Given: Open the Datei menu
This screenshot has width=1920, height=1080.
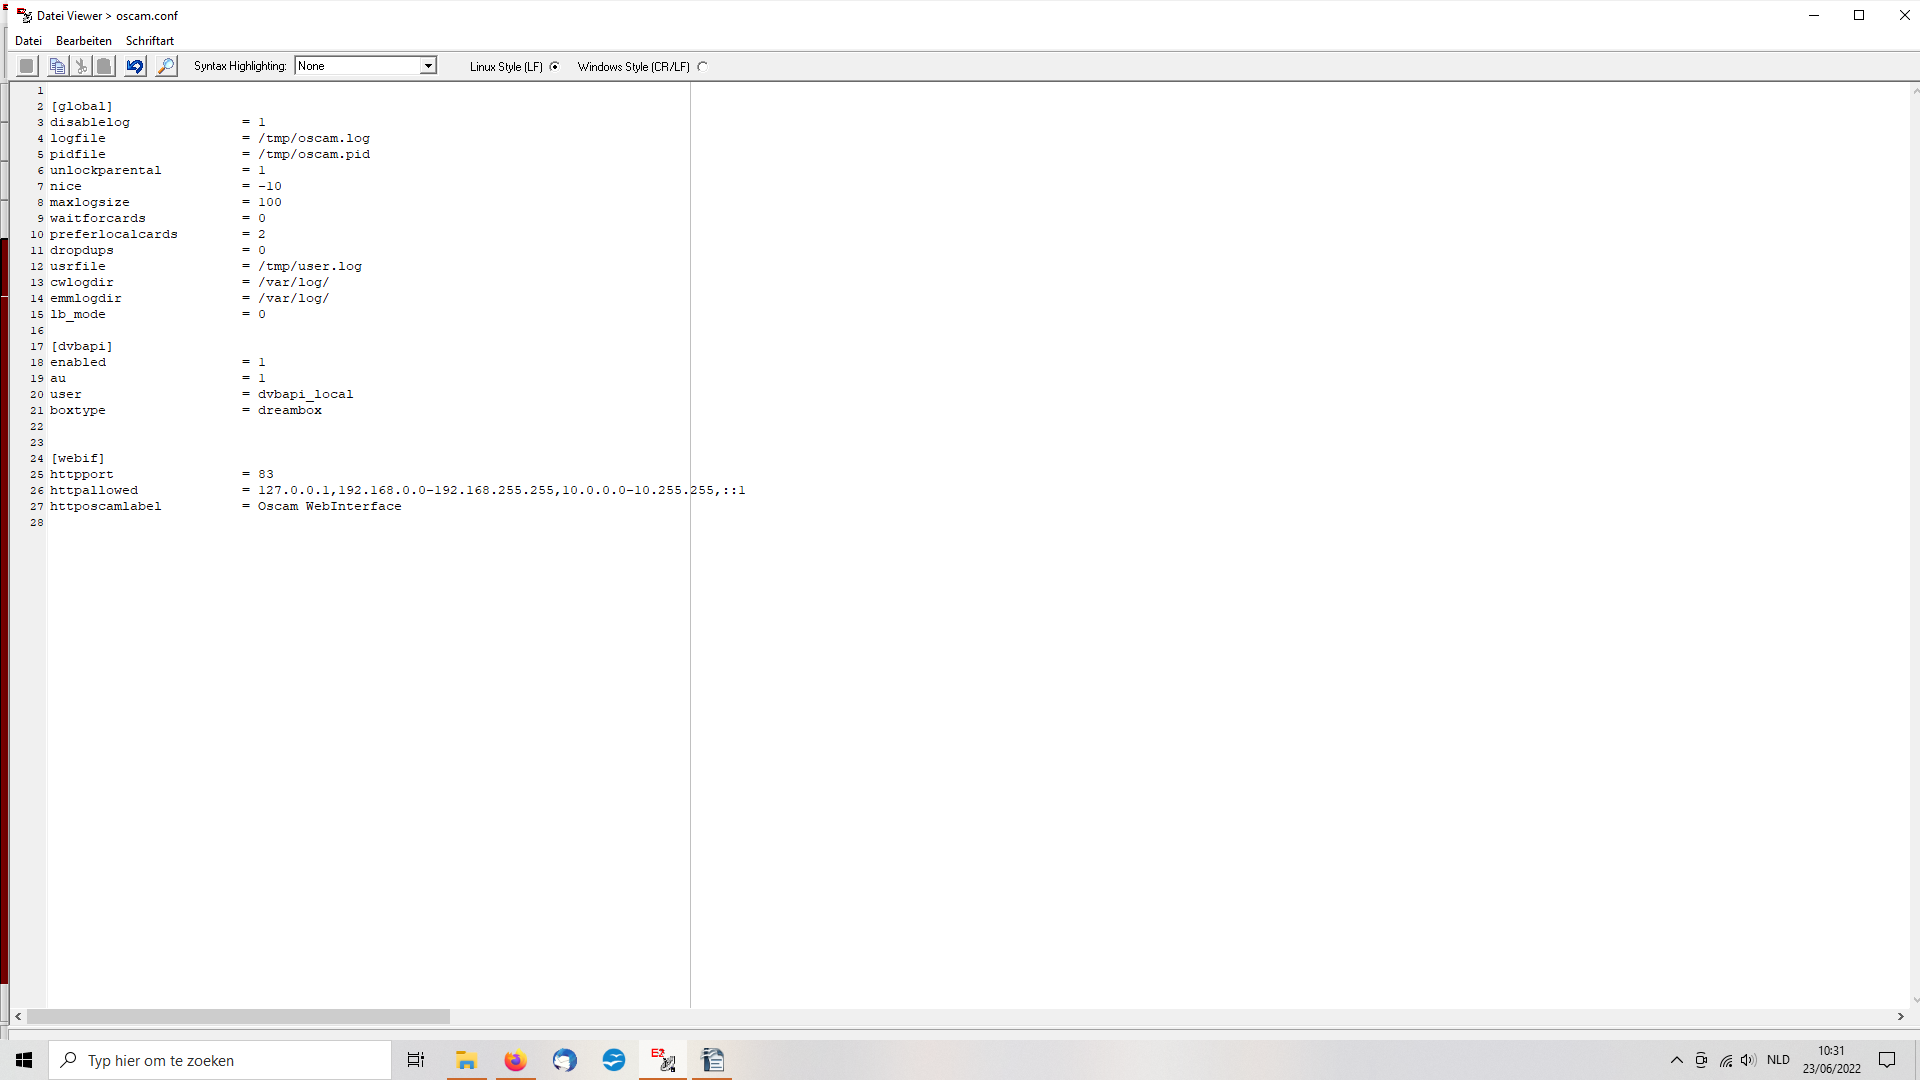Looking at the screenshot, I should [28, 41].
